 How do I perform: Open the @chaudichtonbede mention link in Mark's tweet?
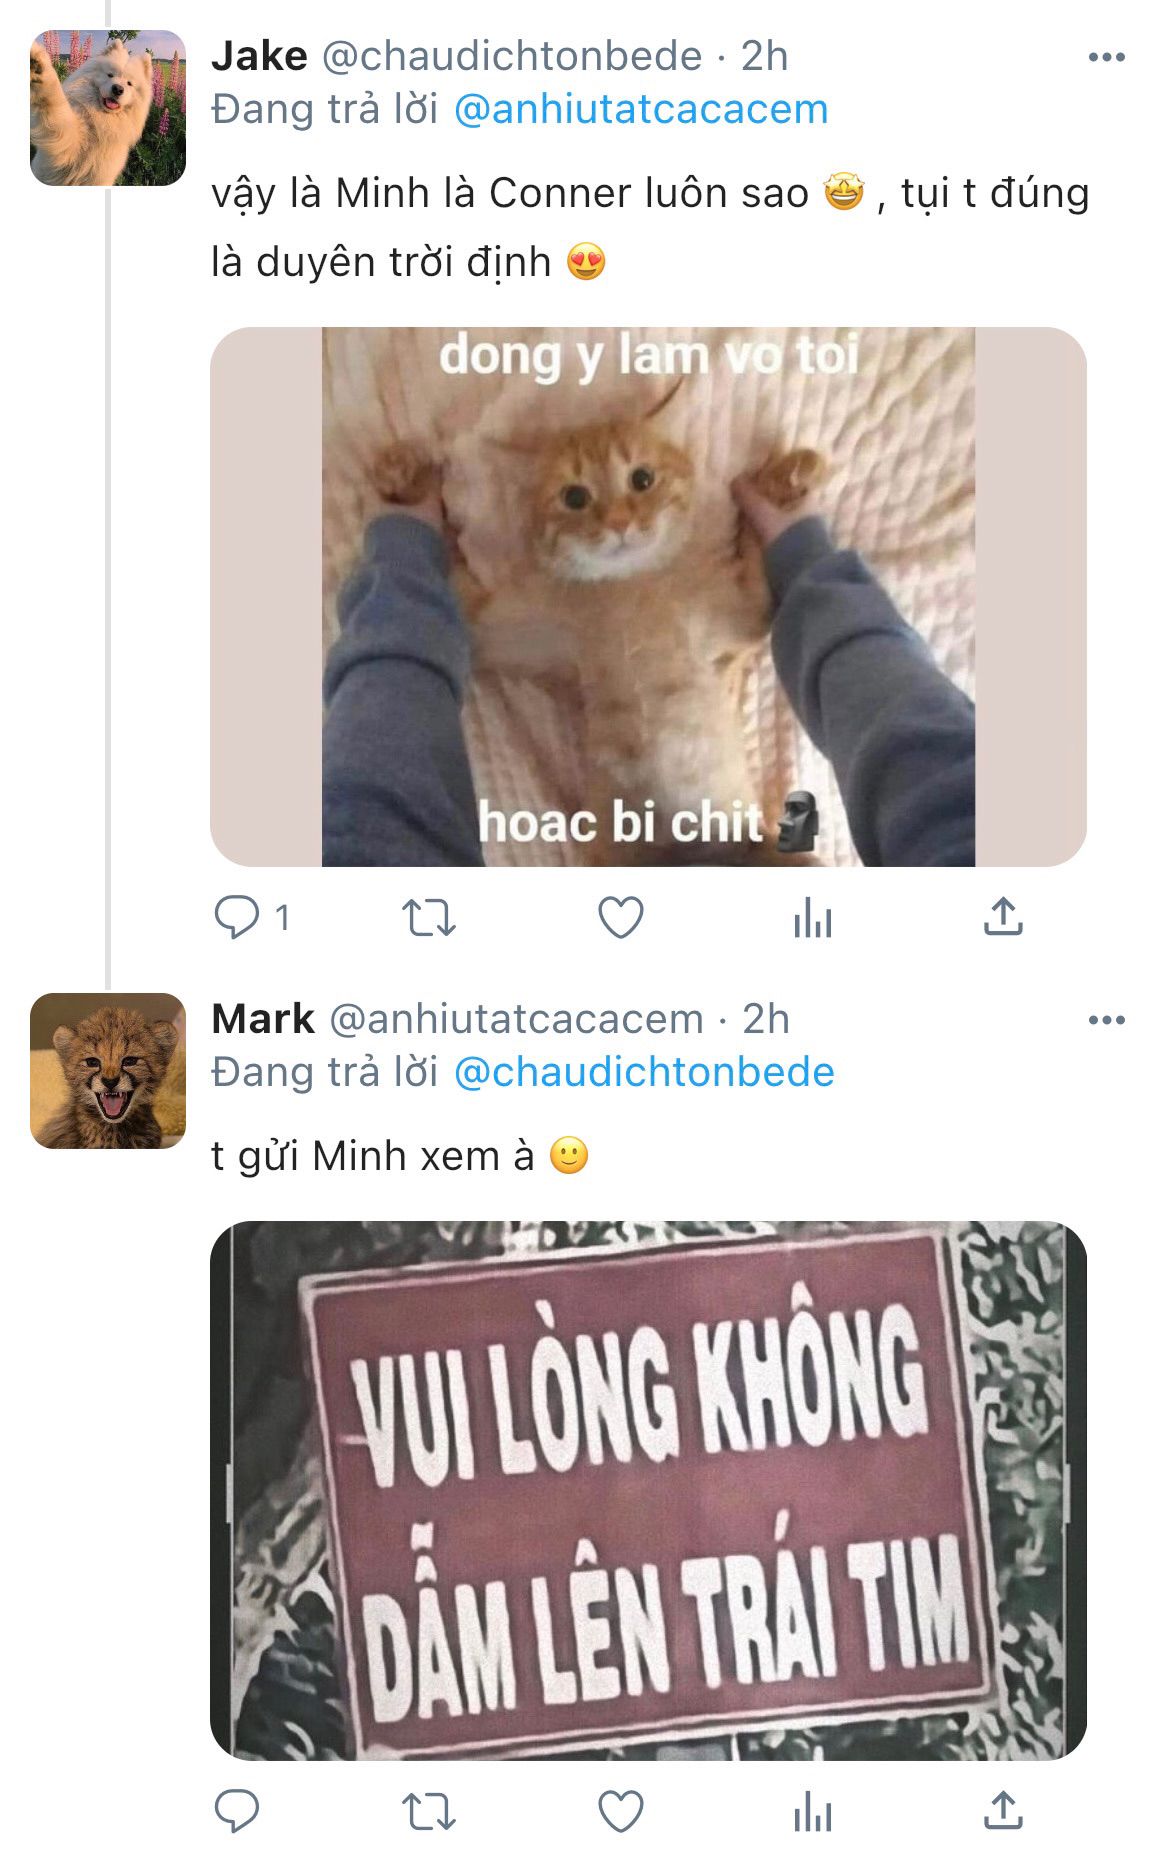point(644,1072)
